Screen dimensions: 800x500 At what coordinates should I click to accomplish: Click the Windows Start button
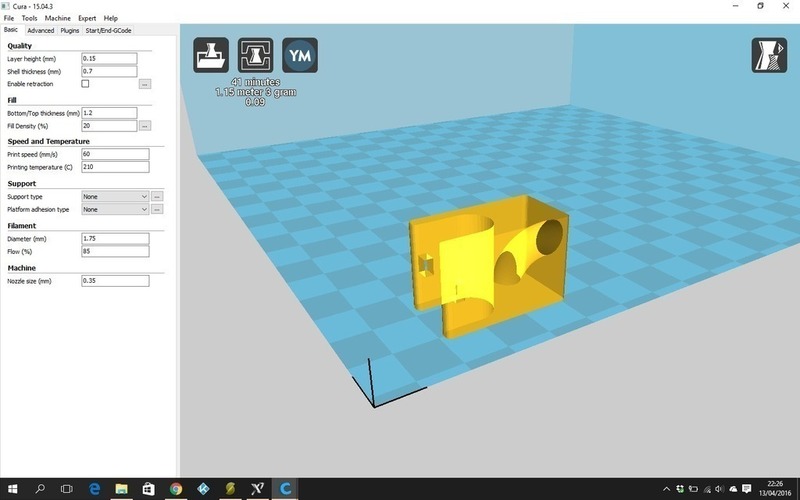point(13,489)
